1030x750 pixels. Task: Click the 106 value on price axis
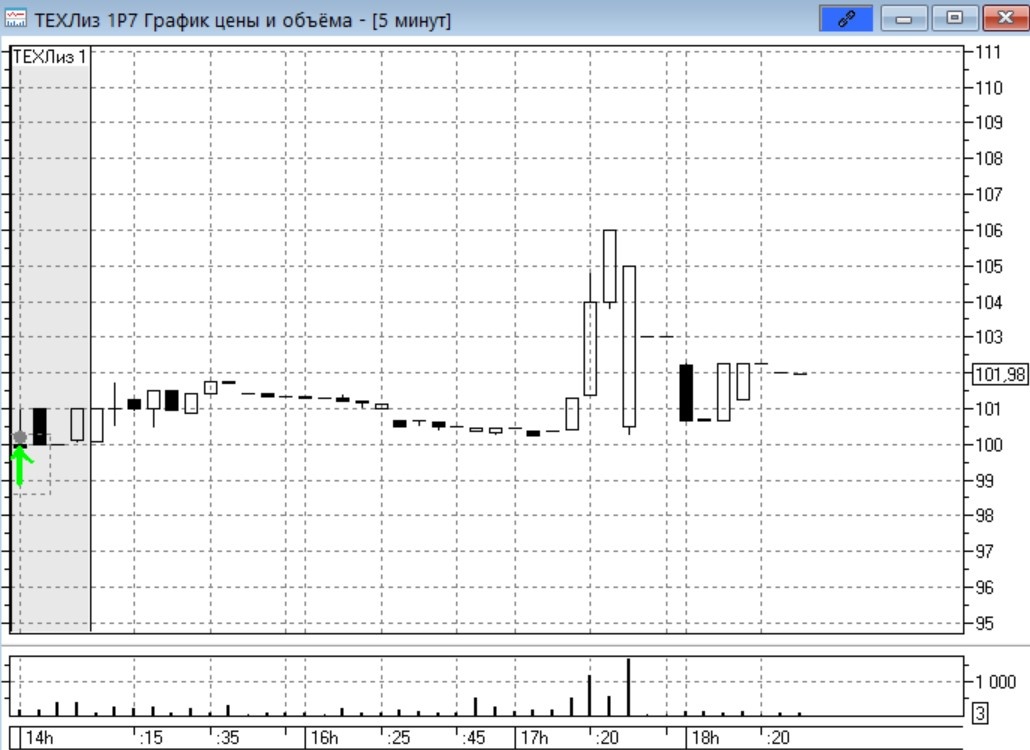point(988,231)
